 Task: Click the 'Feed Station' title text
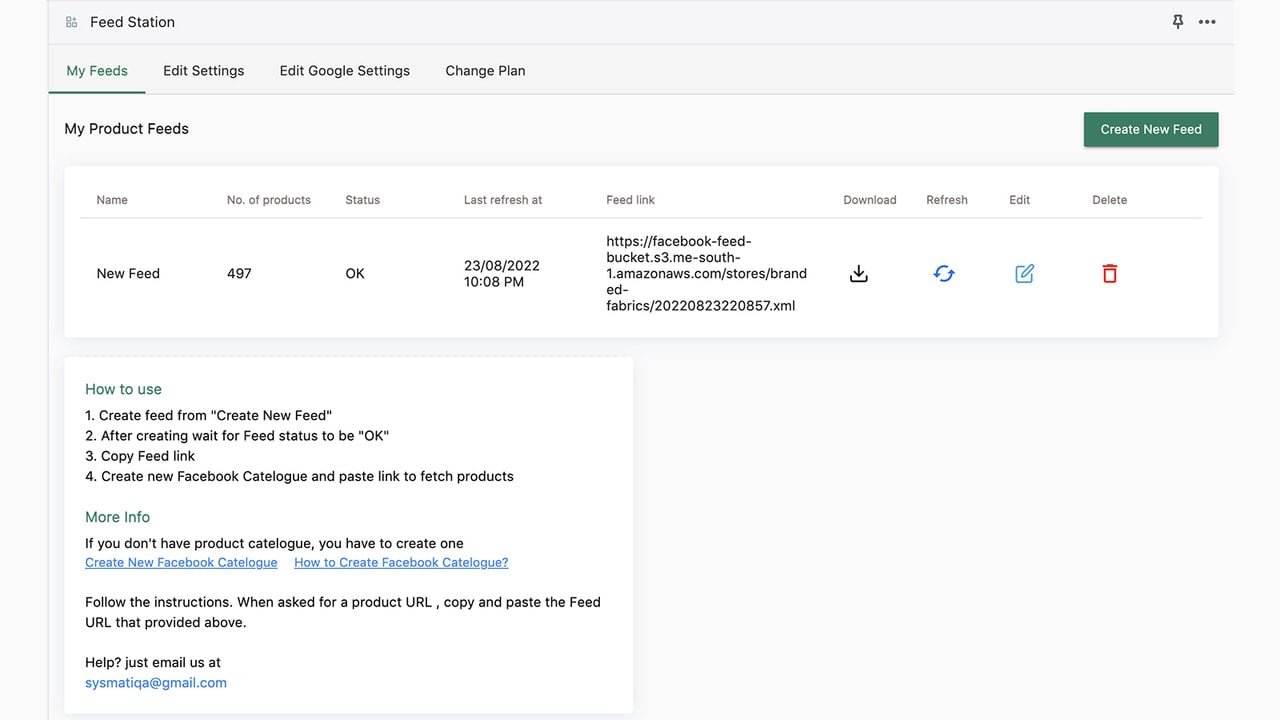132,22
